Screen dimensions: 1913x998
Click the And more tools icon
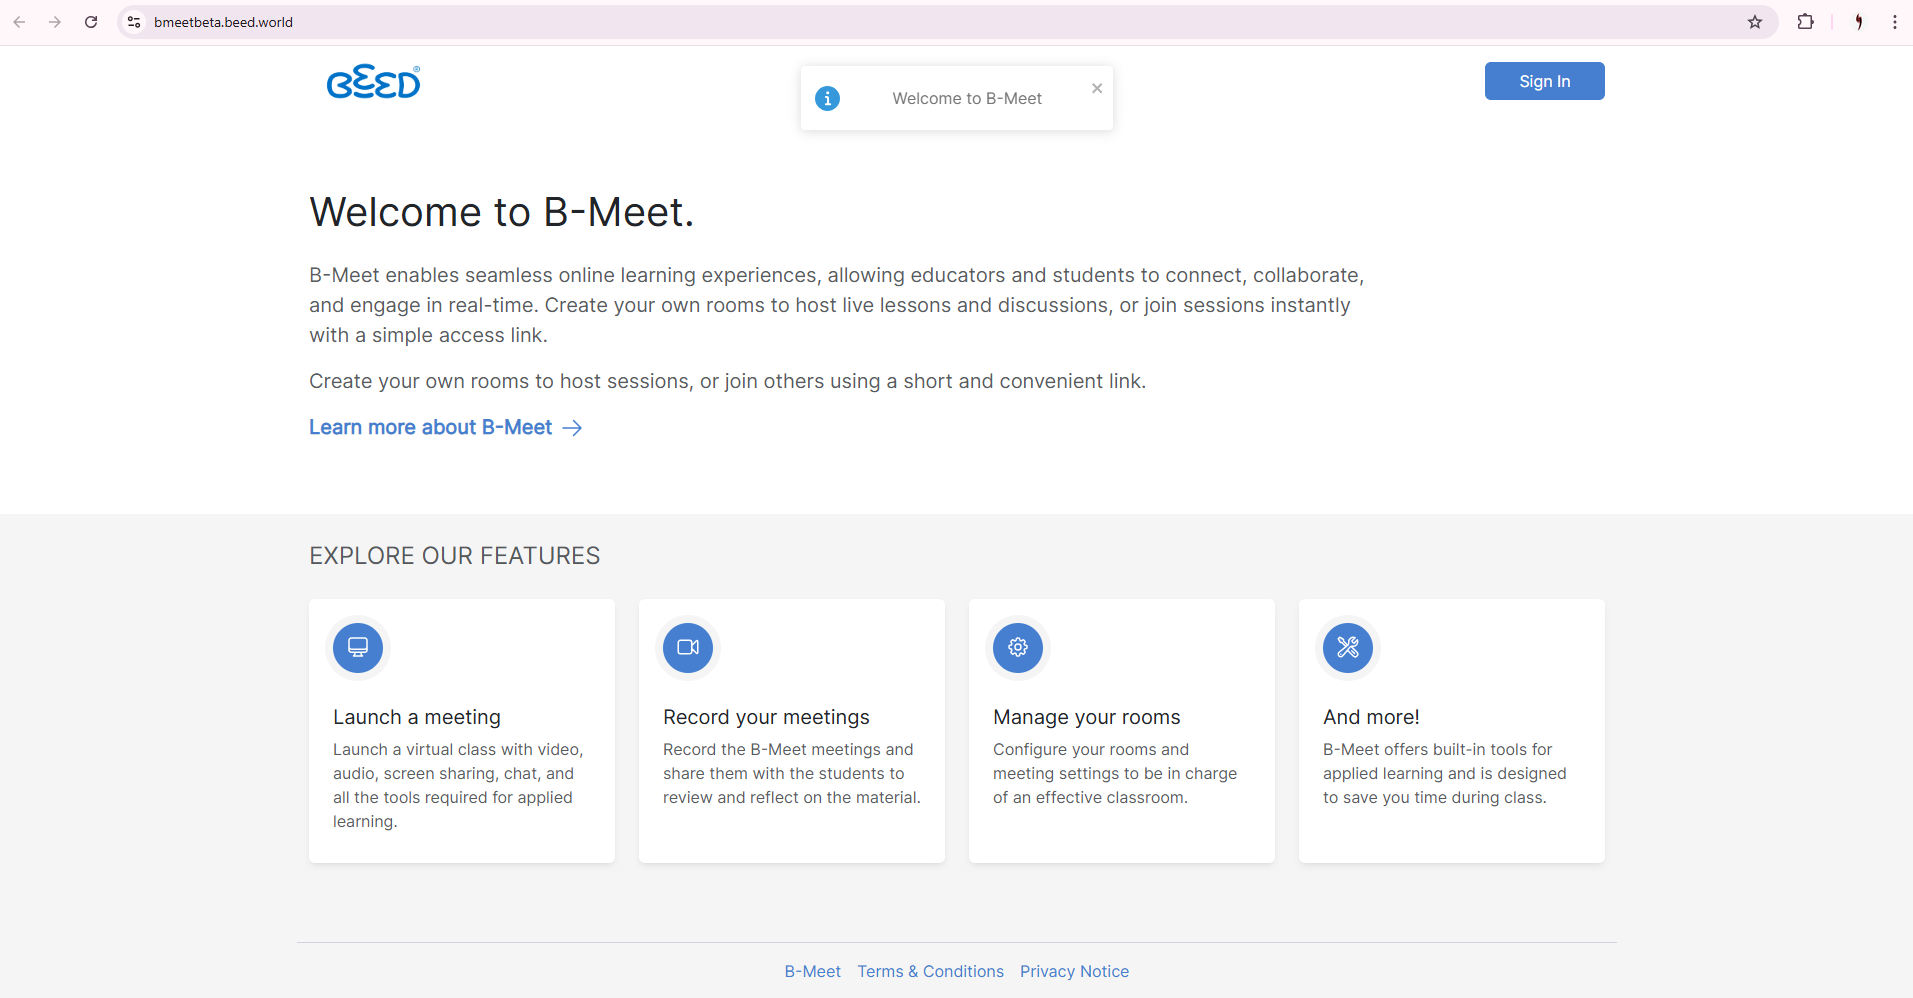1348,647
